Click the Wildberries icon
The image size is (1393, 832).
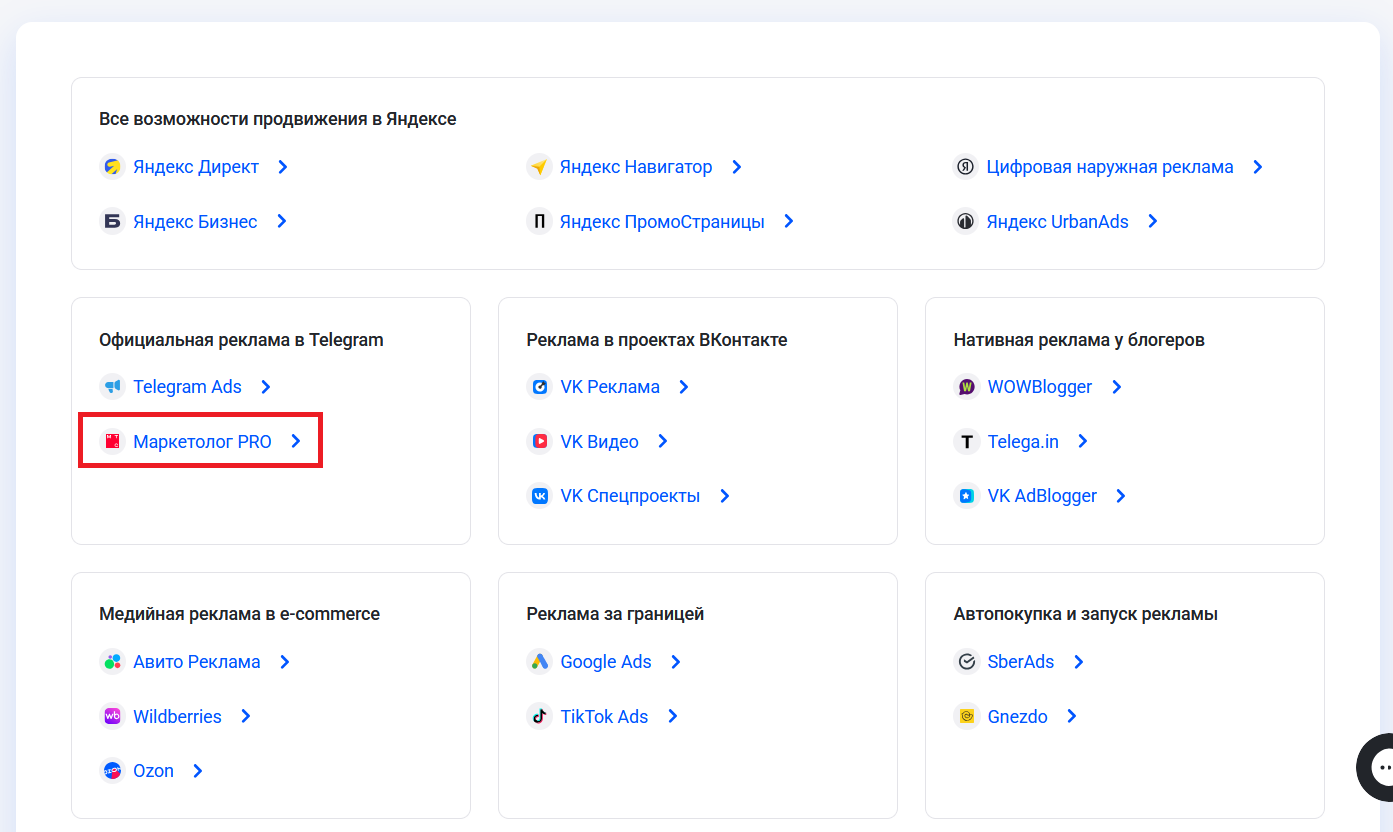coord(112,716)
